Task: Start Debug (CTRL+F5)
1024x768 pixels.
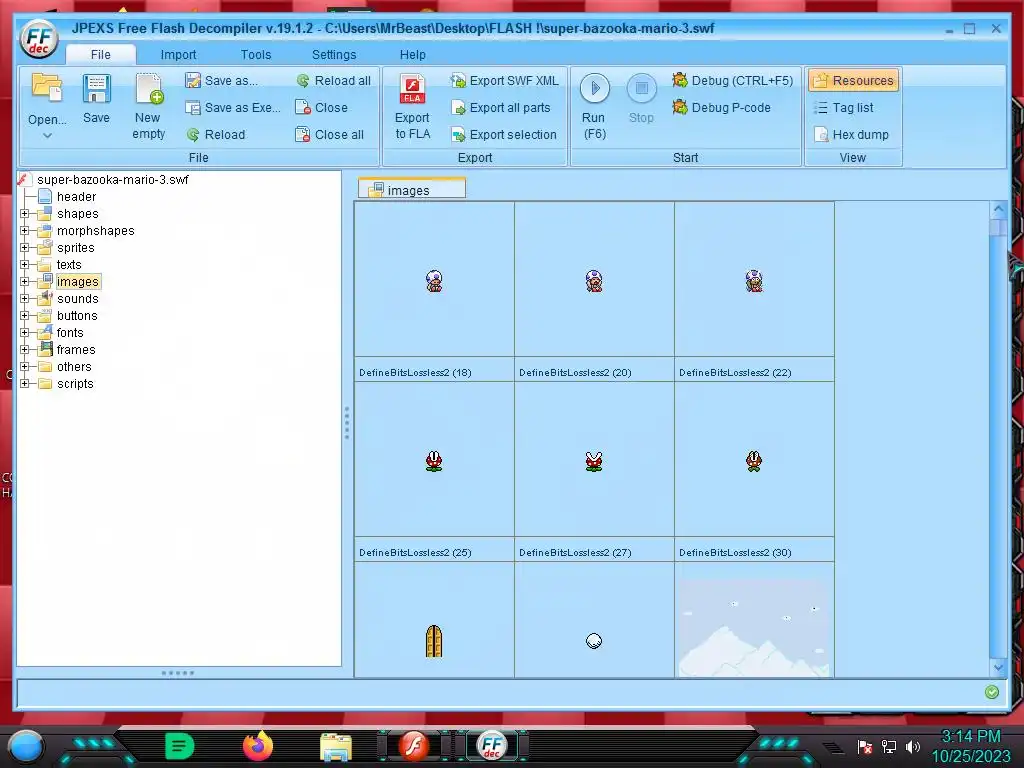Action: point(732,80)
